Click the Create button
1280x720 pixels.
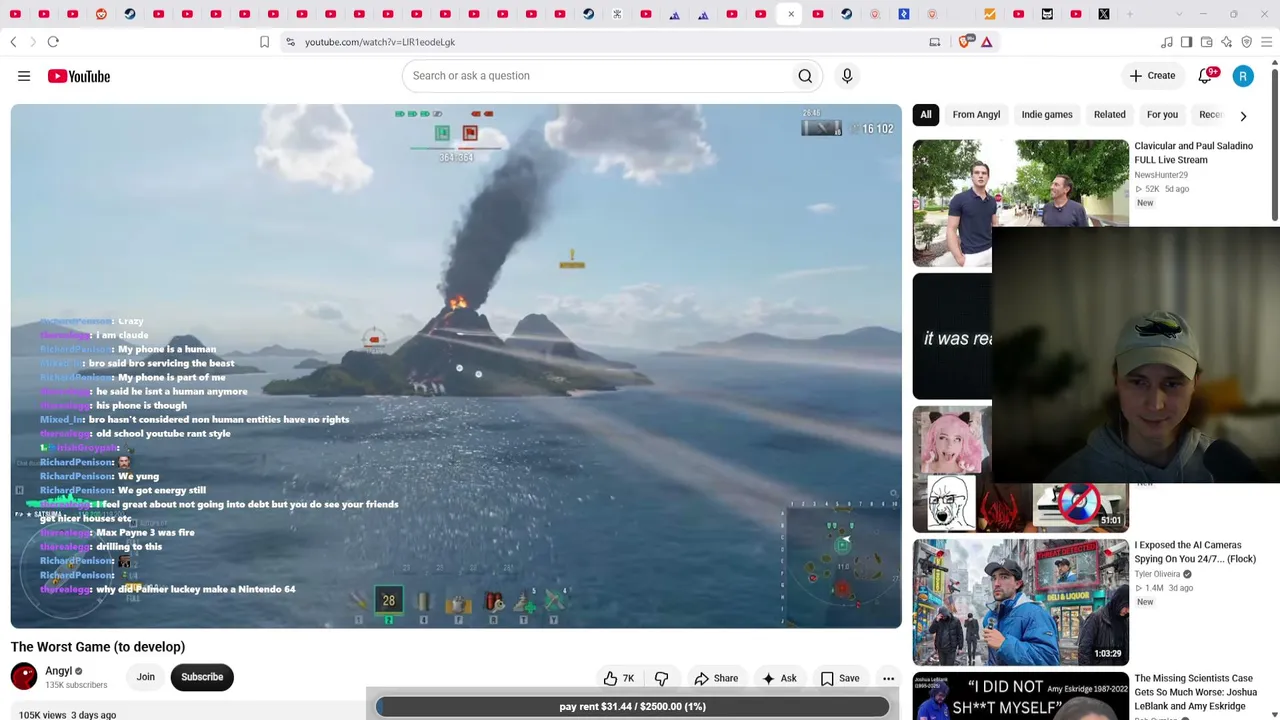[1152, 76]
